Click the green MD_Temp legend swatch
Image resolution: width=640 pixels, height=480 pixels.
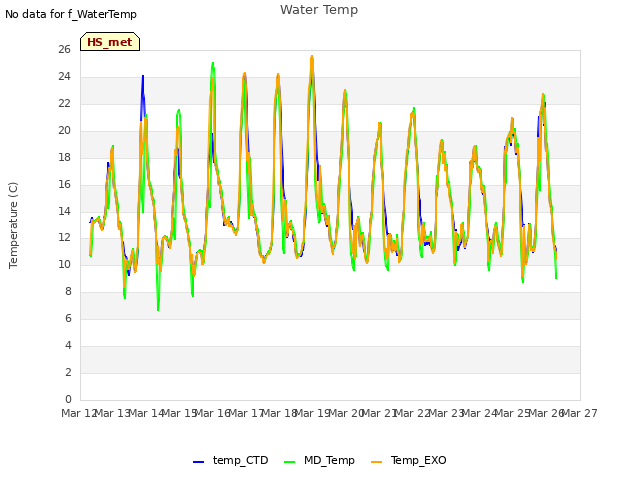289,462
